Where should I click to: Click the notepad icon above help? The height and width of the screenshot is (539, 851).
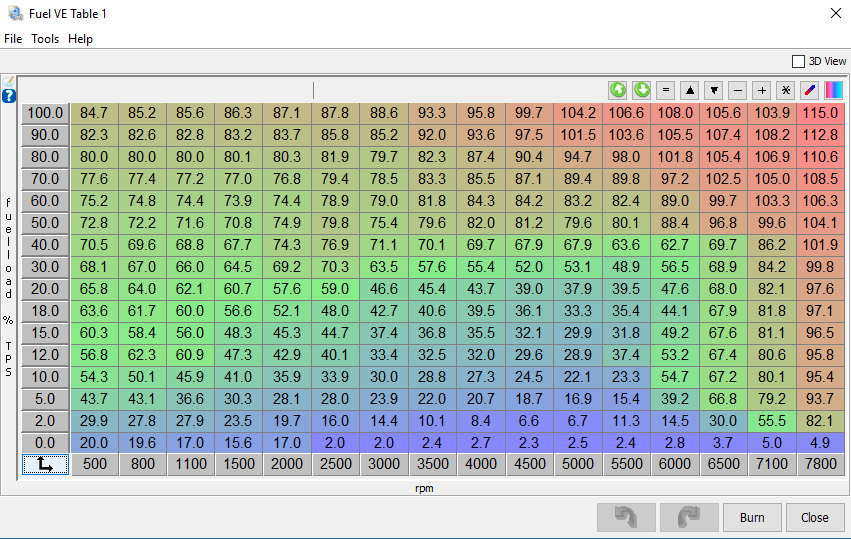pyautogui.click(x=9, y=81)
